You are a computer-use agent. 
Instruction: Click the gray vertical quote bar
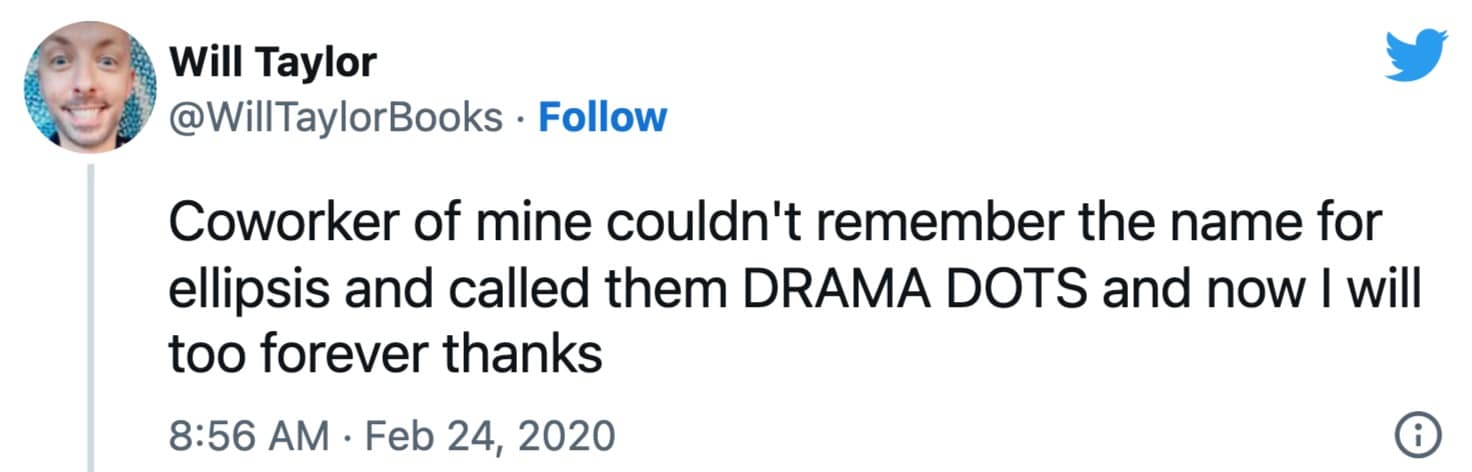94,320
